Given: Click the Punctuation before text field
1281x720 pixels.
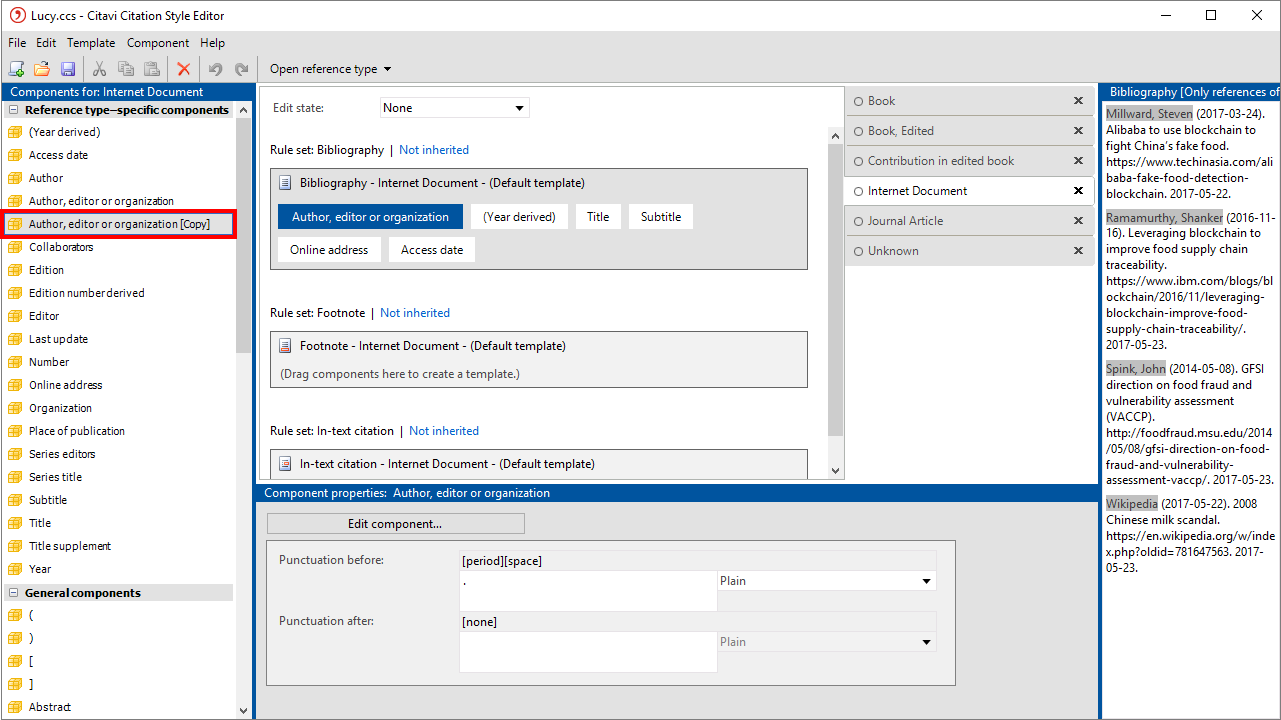Looking at the screenshot, I should (x=588, y=590).
